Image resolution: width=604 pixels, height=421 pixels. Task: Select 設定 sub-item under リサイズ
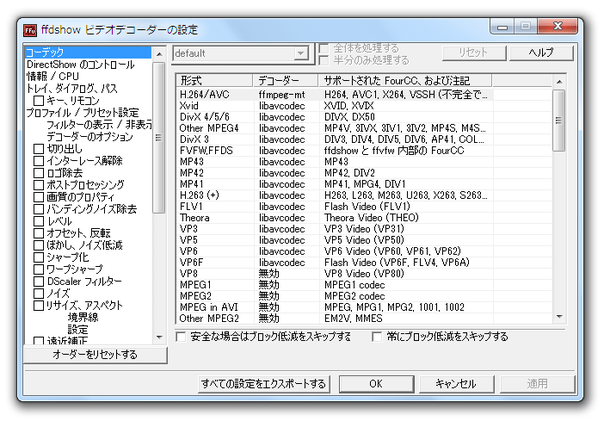[78, 329]
